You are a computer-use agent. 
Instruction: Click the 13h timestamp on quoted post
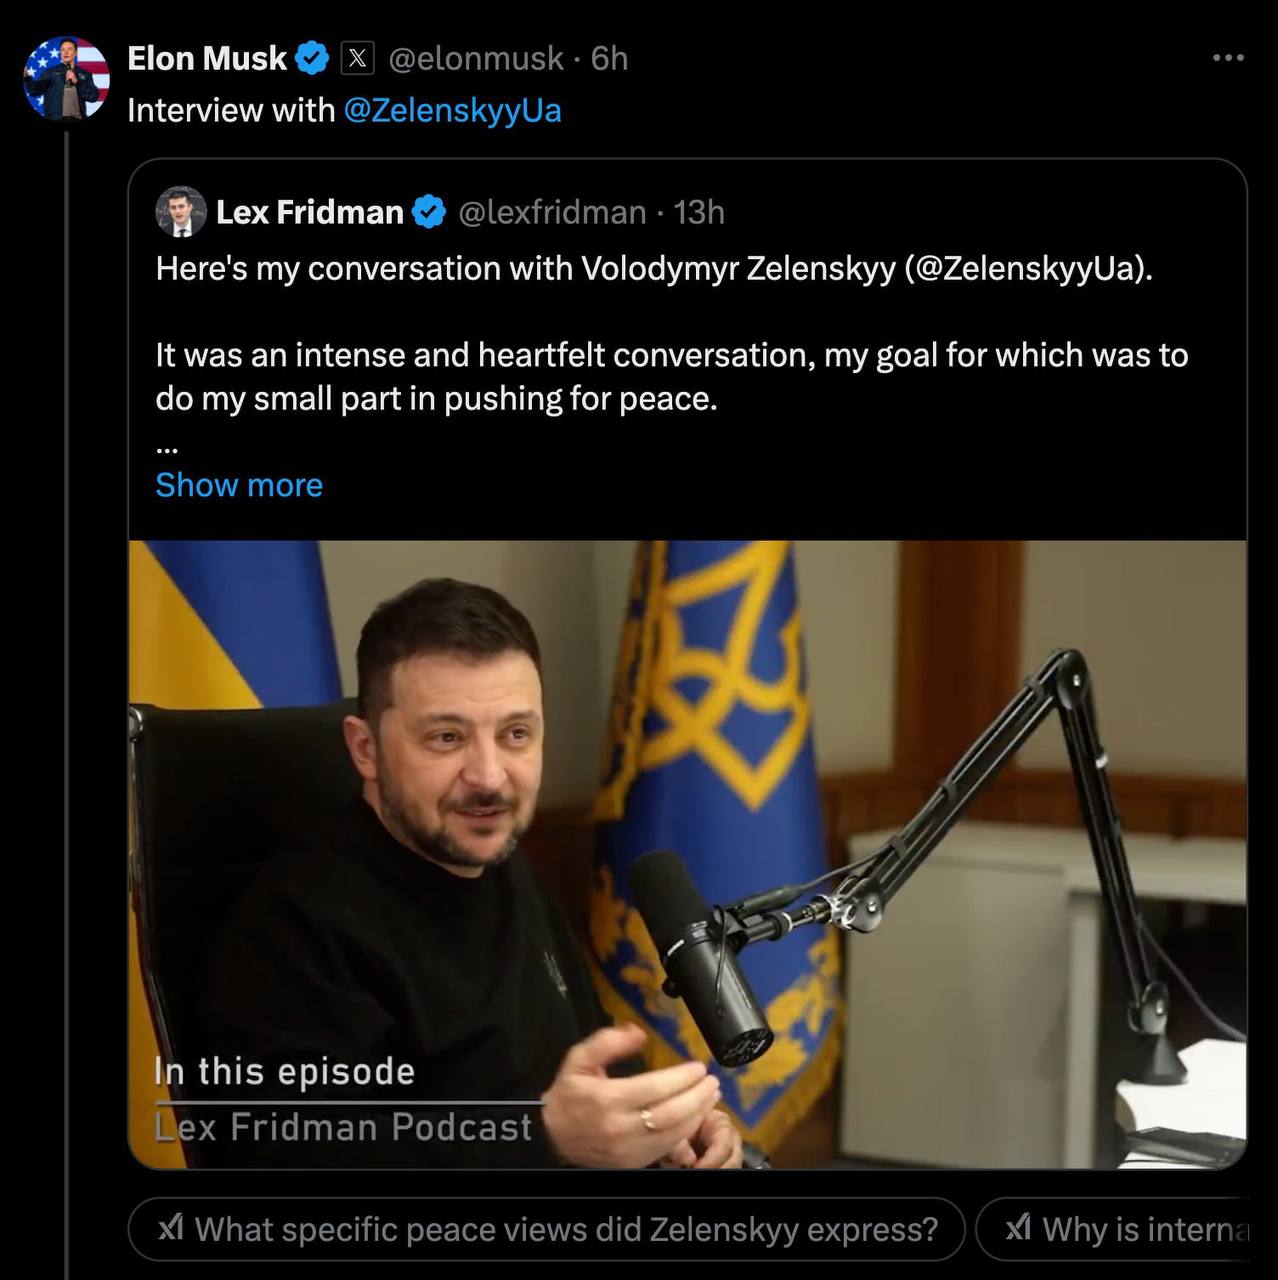coord(699,212)
